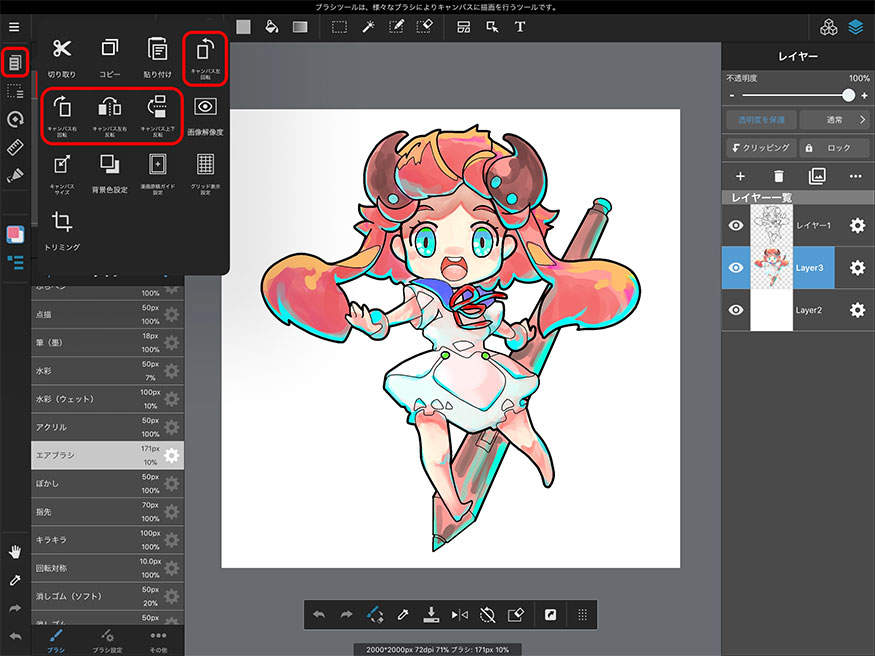Image resolution: width=875 pixels, height=656 pixels.
Task: Select the magic wand tool
Action: [368, 27]
